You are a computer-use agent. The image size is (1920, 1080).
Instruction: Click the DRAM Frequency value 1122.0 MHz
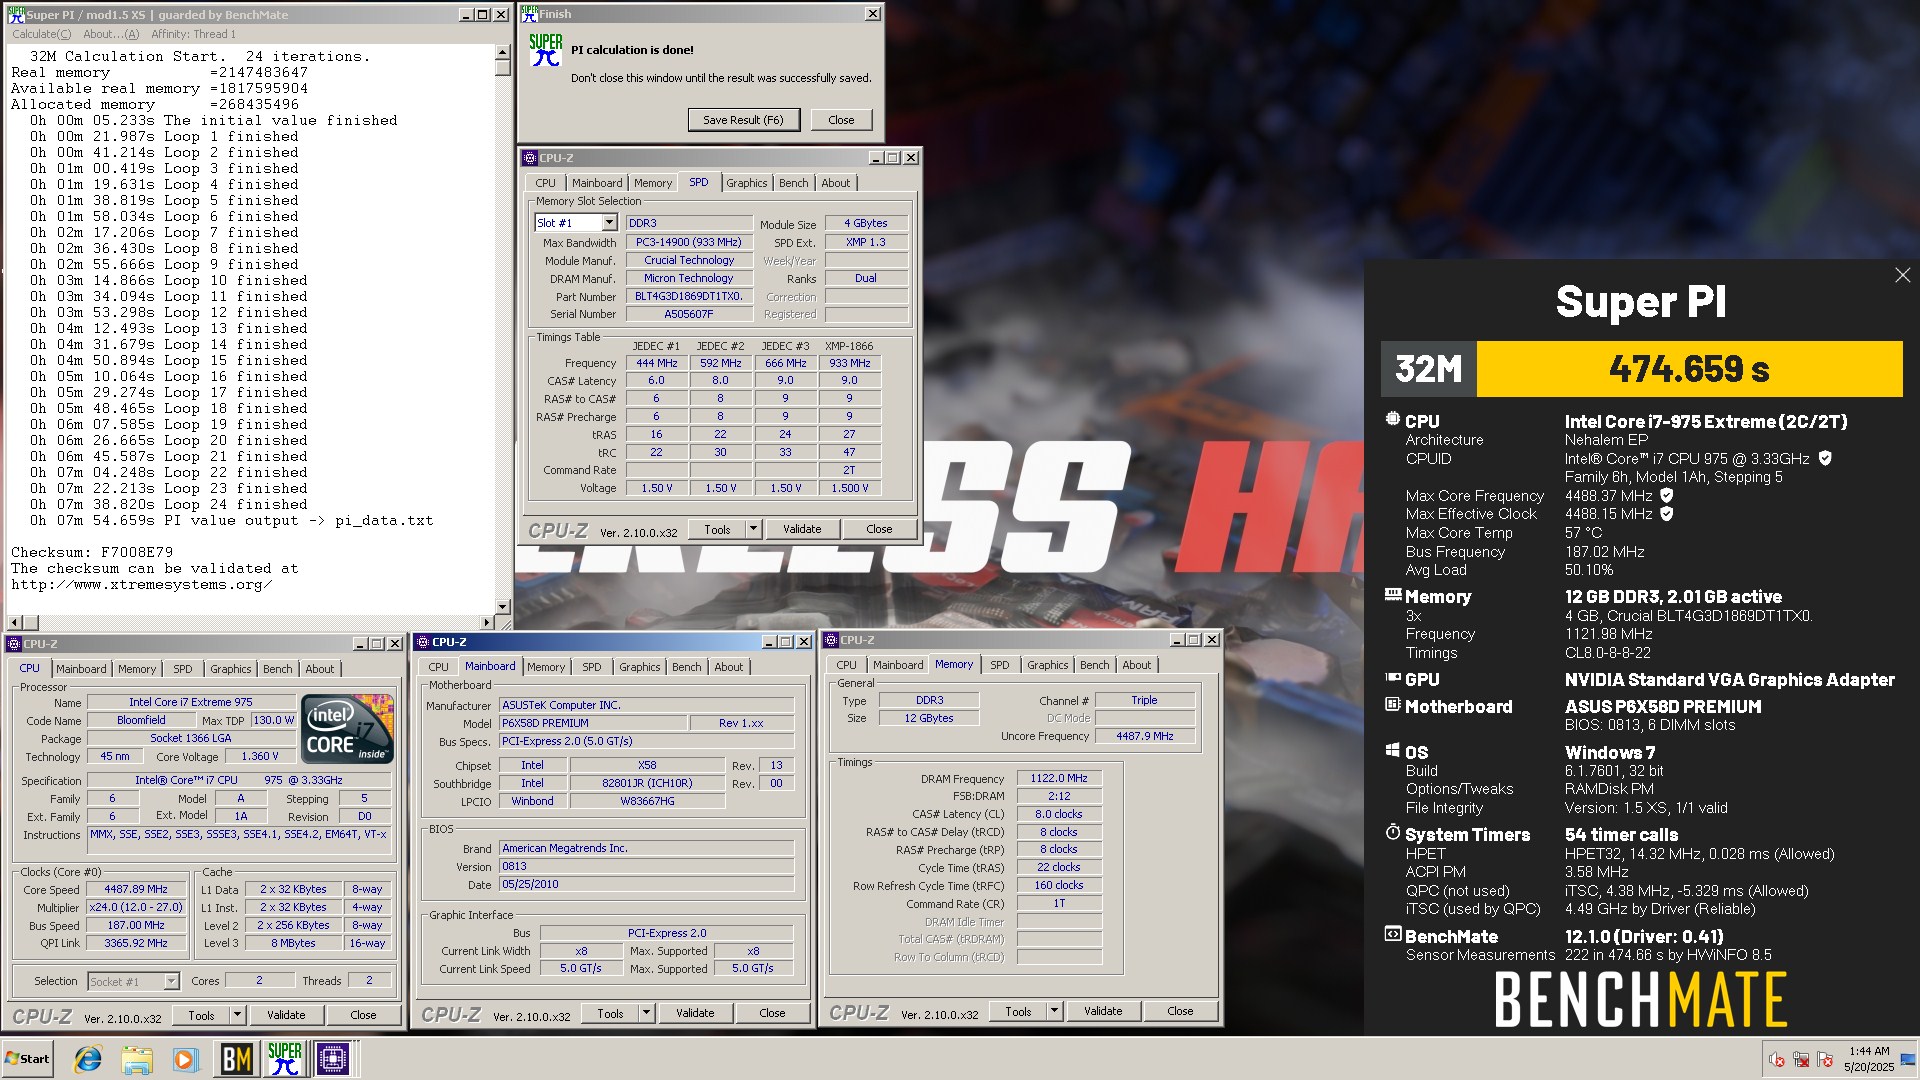(1059, 778)
